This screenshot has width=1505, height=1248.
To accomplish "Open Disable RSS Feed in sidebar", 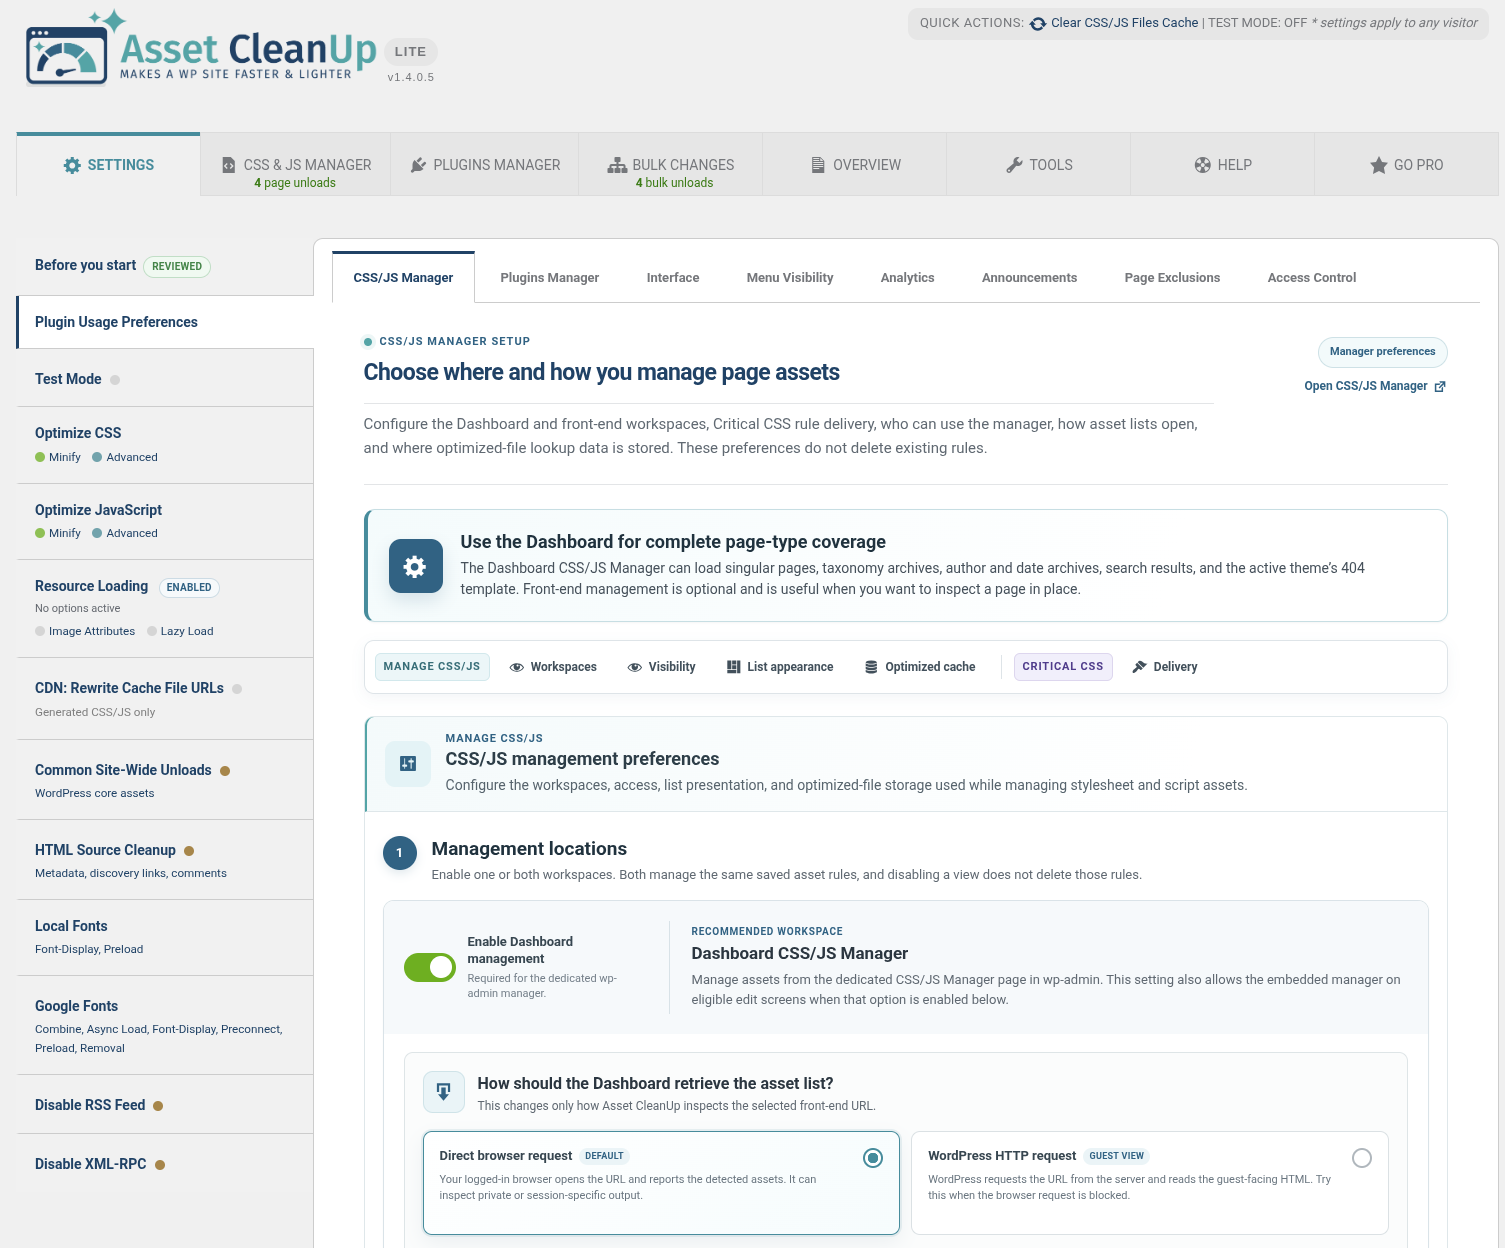I will (165, 1105).
